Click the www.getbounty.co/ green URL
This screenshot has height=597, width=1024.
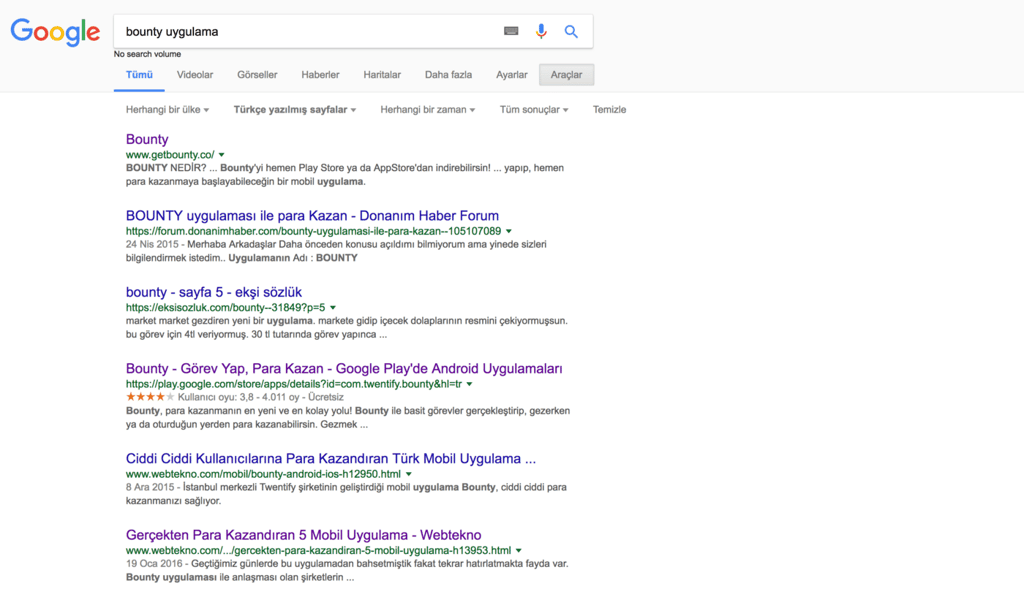(170, 155)
